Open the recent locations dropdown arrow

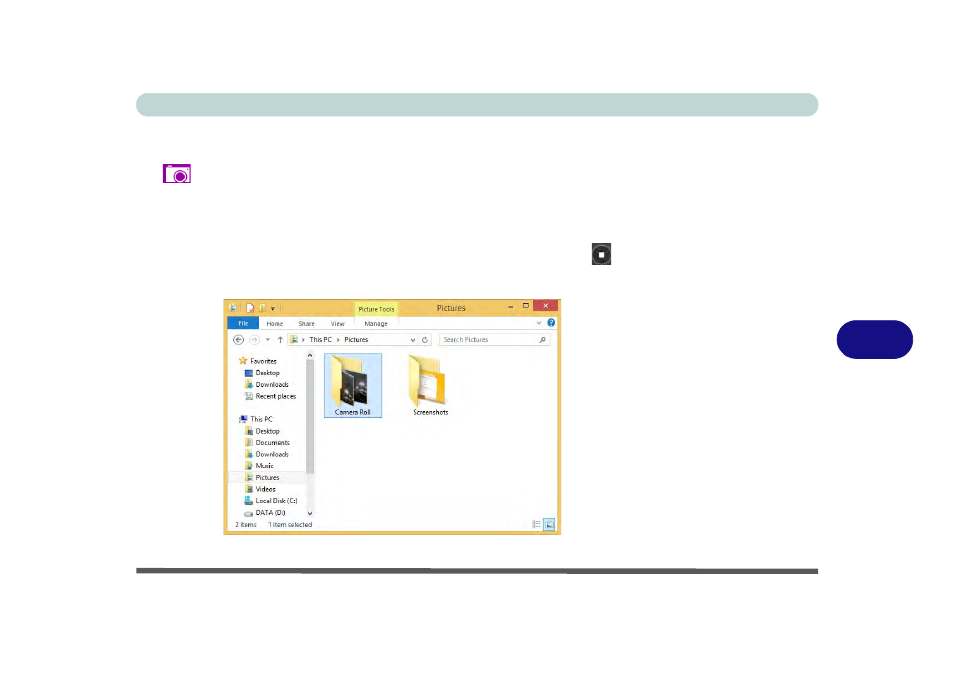267,340
